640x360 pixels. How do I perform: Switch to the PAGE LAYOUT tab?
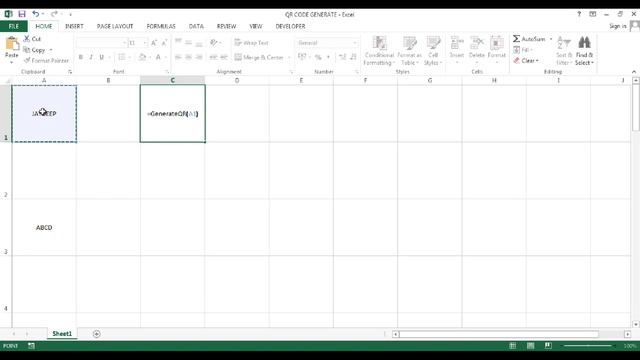(115, 26)
